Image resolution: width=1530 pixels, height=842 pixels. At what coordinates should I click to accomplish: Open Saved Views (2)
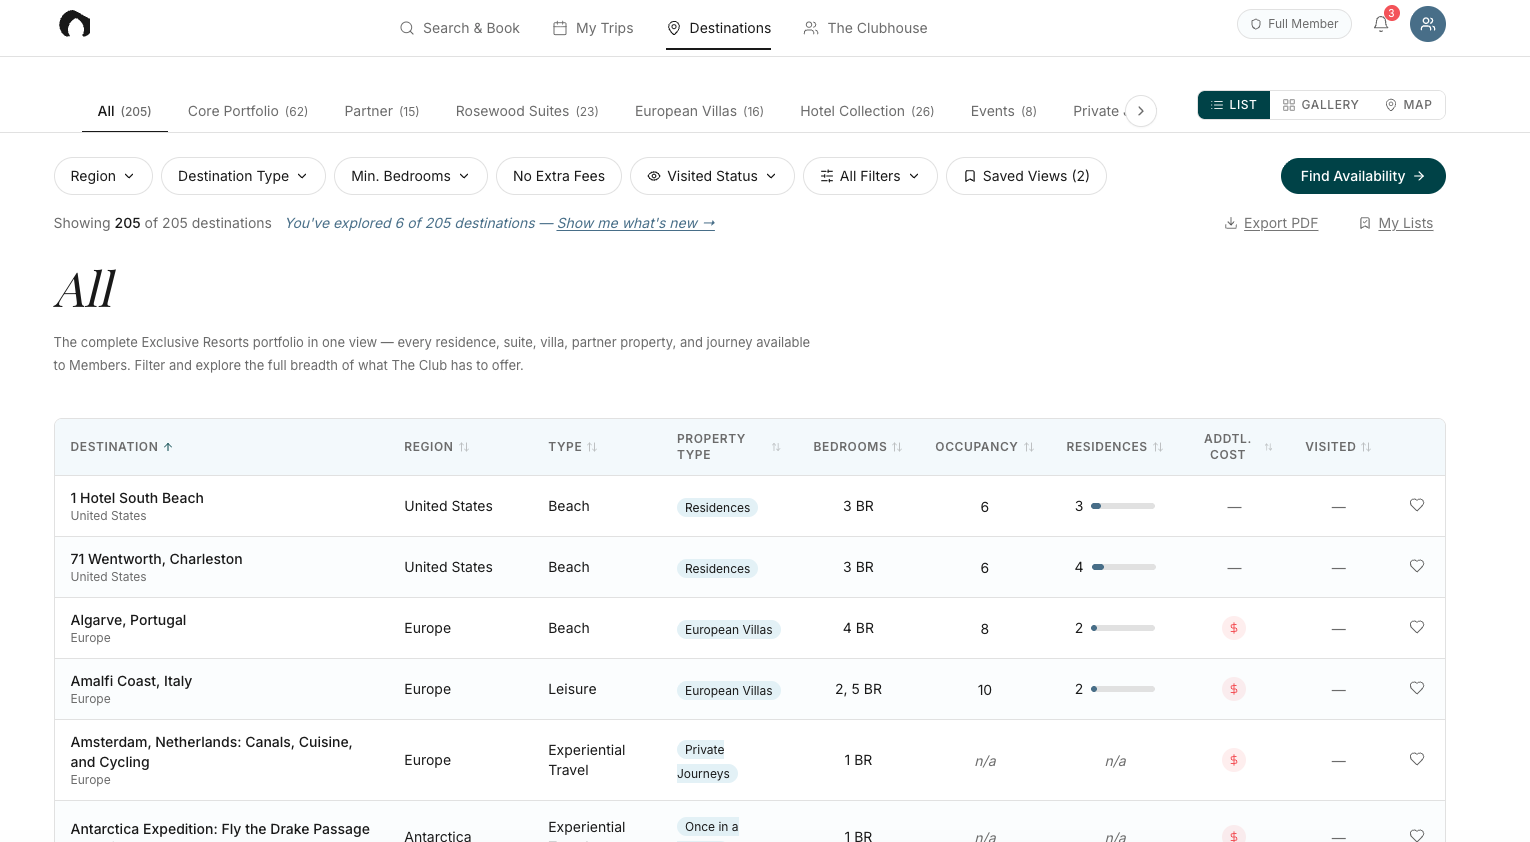pos(1026,176)
